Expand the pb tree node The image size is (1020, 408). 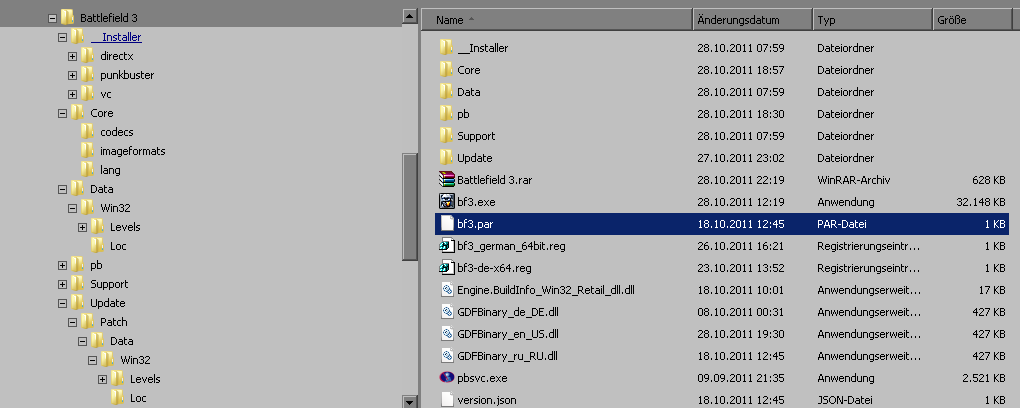pos(62,265)
